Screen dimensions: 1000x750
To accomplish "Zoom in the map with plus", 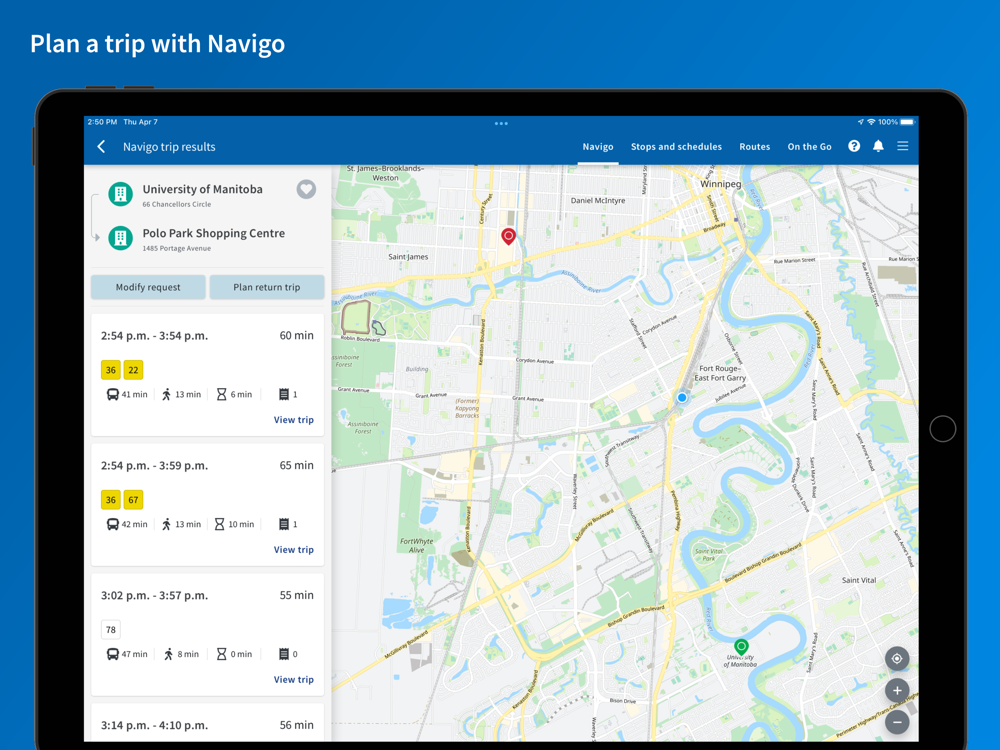I will [x=897, y=691].
